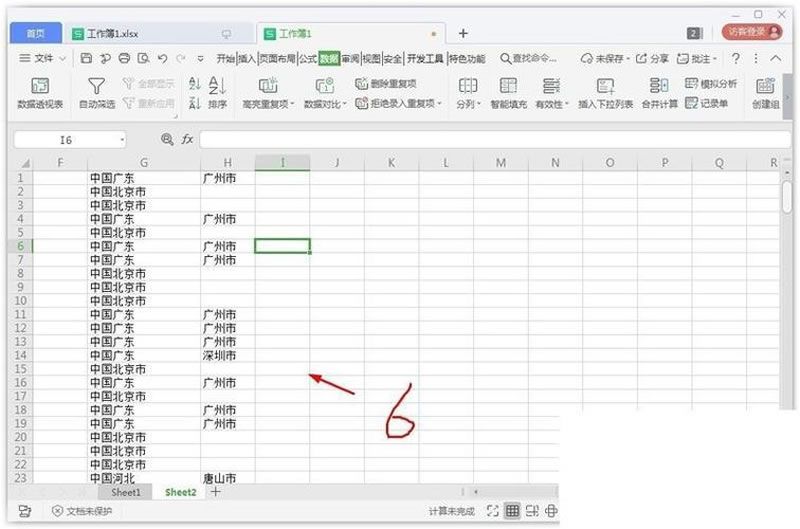Open 记录单 record form
The width and height of the screenshot is (800, 529).
pos(707,103)
